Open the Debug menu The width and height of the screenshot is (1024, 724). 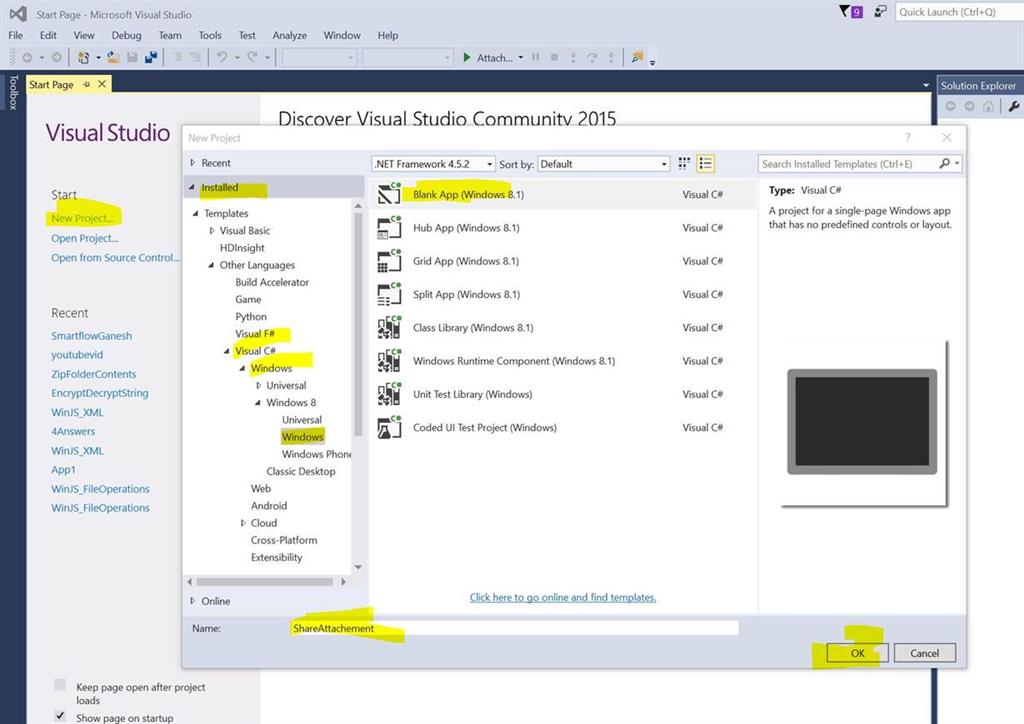click(x=126, y=35)
